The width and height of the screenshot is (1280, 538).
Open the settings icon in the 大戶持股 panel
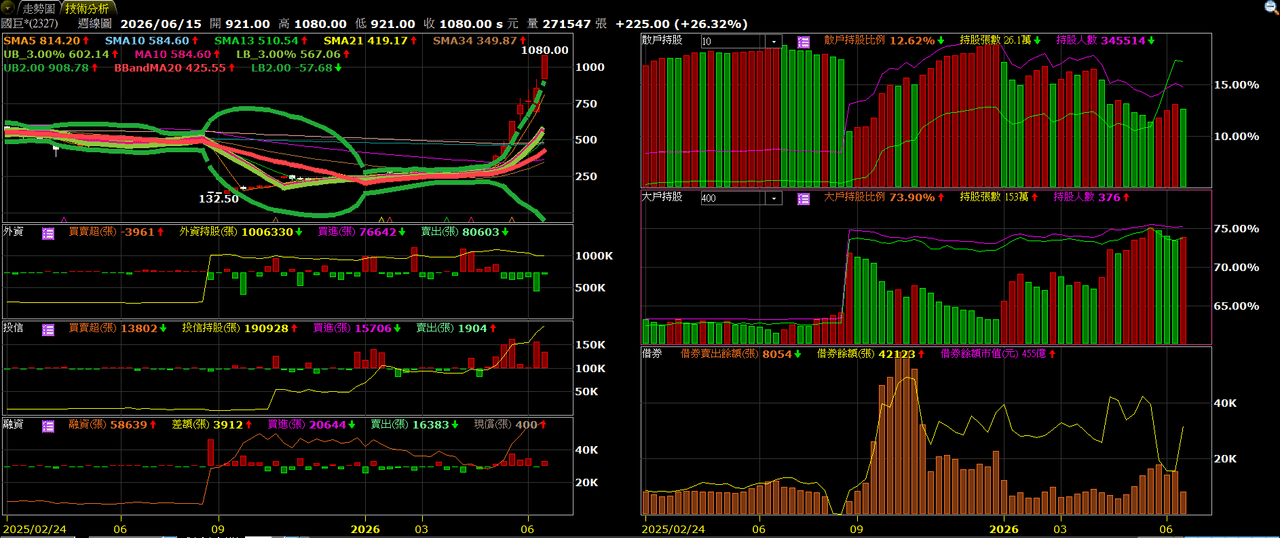(x=803, y=198)
